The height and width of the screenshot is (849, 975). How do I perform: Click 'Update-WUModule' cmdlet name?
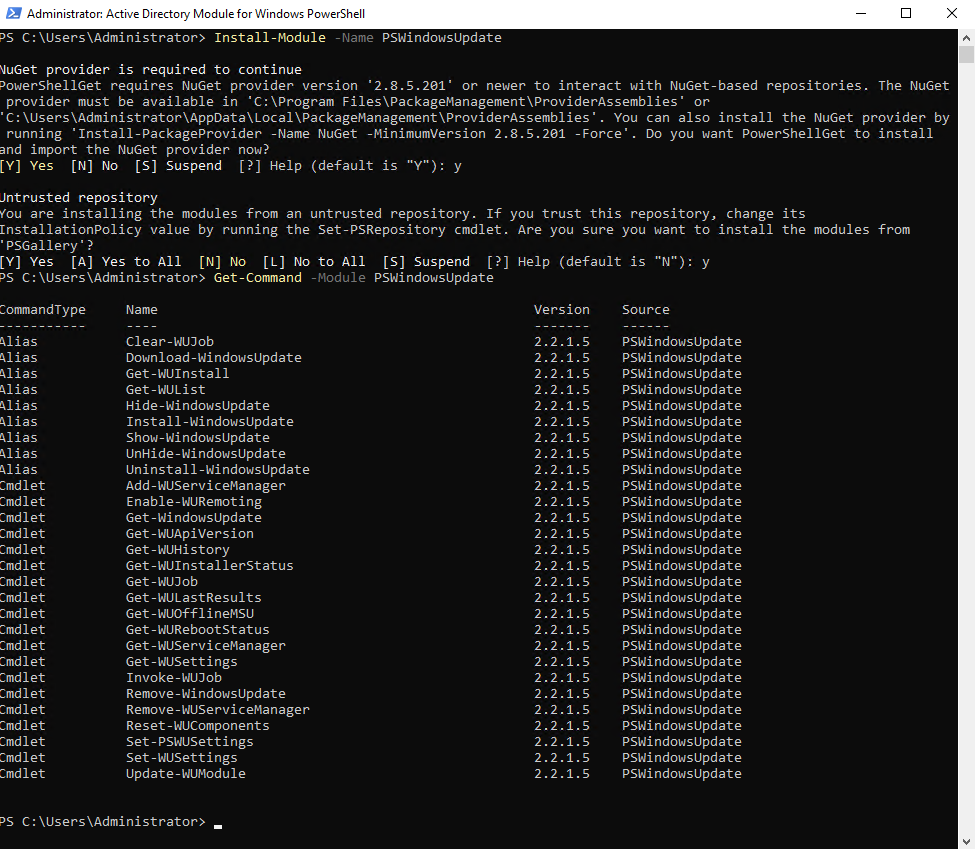pyautogui.click(x=185, y=774)
